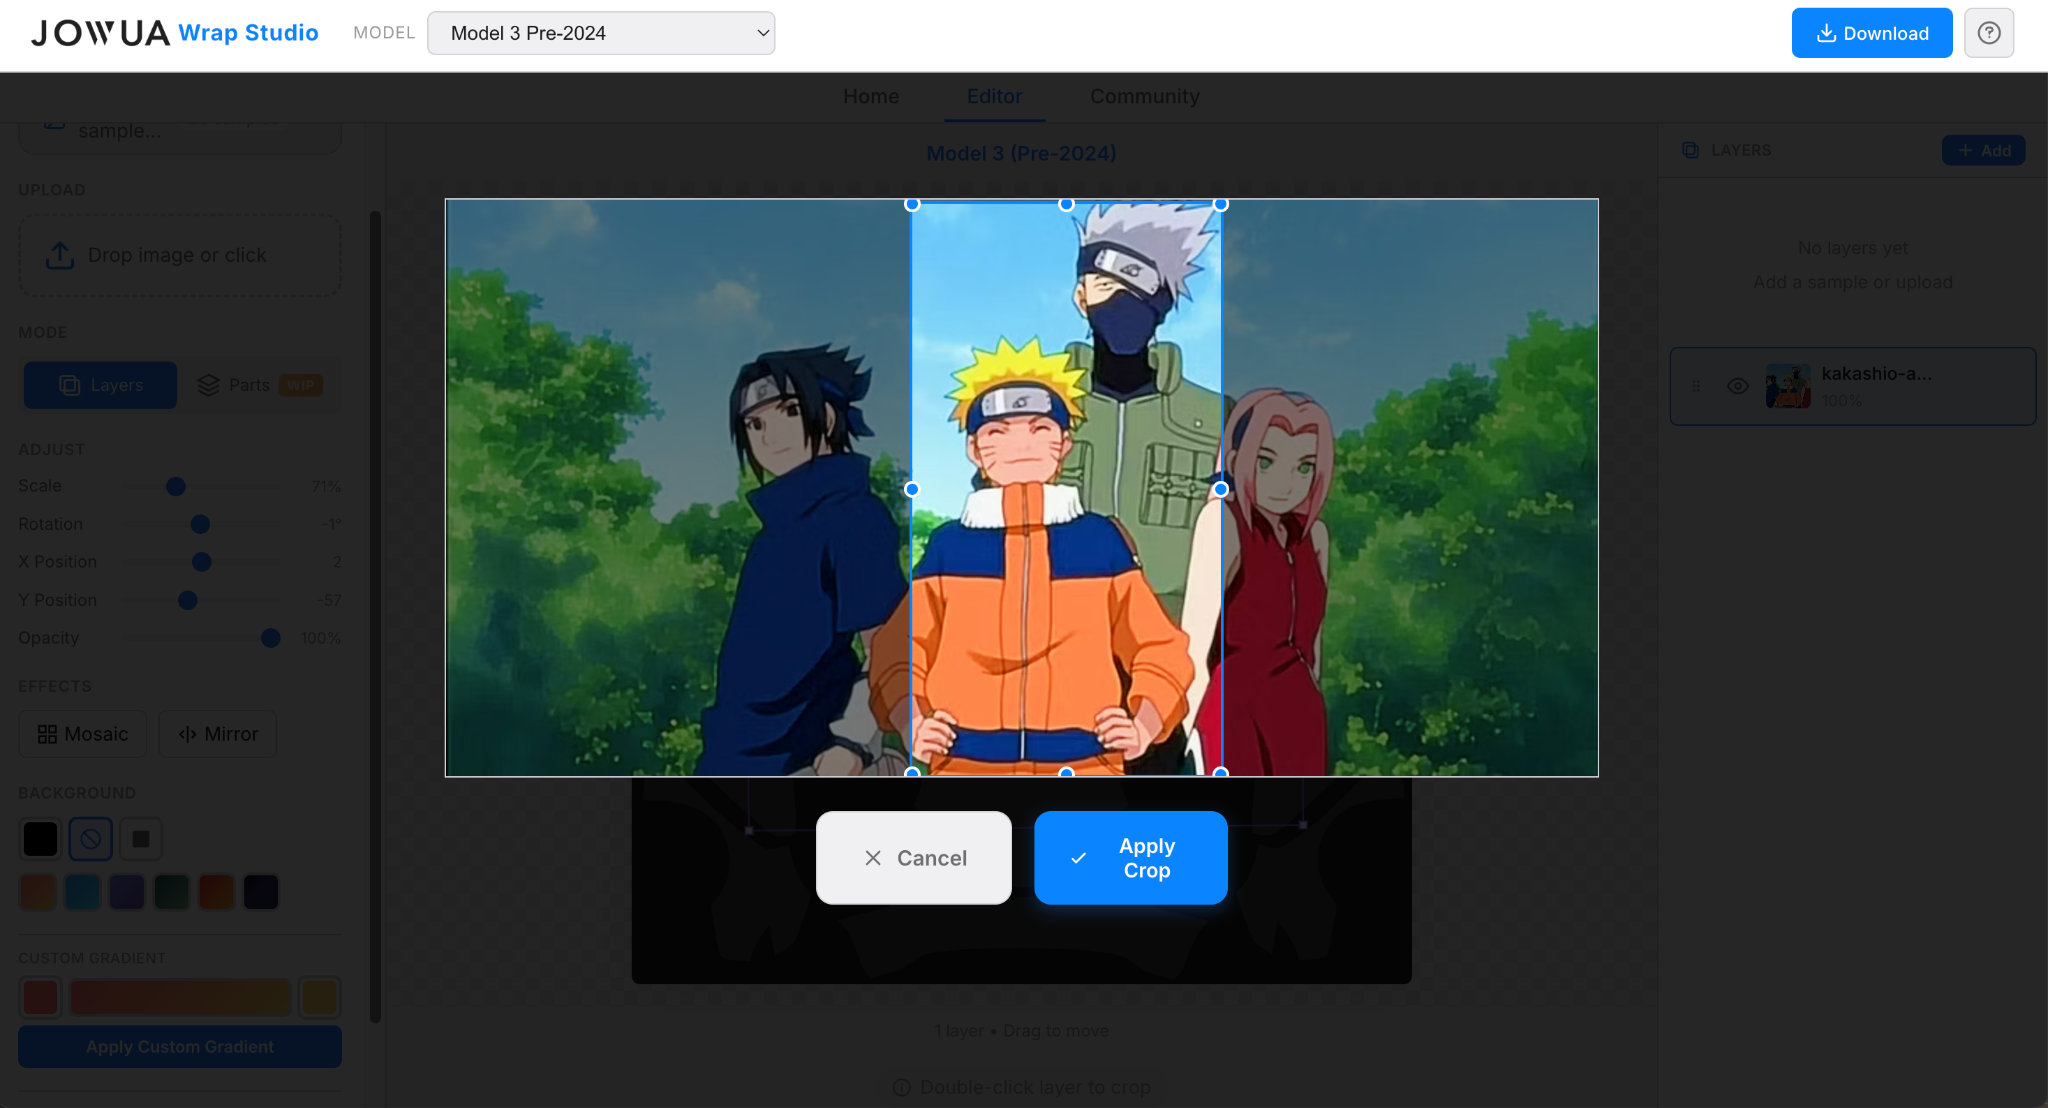Click the top-left crop handle
The width and height of the screenshot is (2048, 1108).
tap(912, 205)
